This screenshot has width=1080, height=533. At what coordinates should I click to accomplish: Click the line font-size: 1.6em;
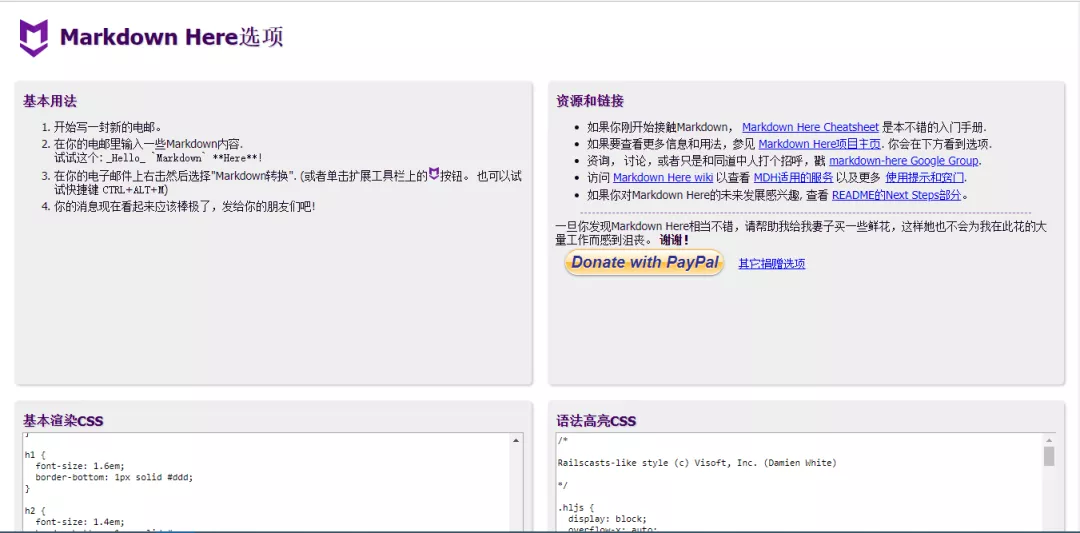pyautogui.click(x=80, y=466)
